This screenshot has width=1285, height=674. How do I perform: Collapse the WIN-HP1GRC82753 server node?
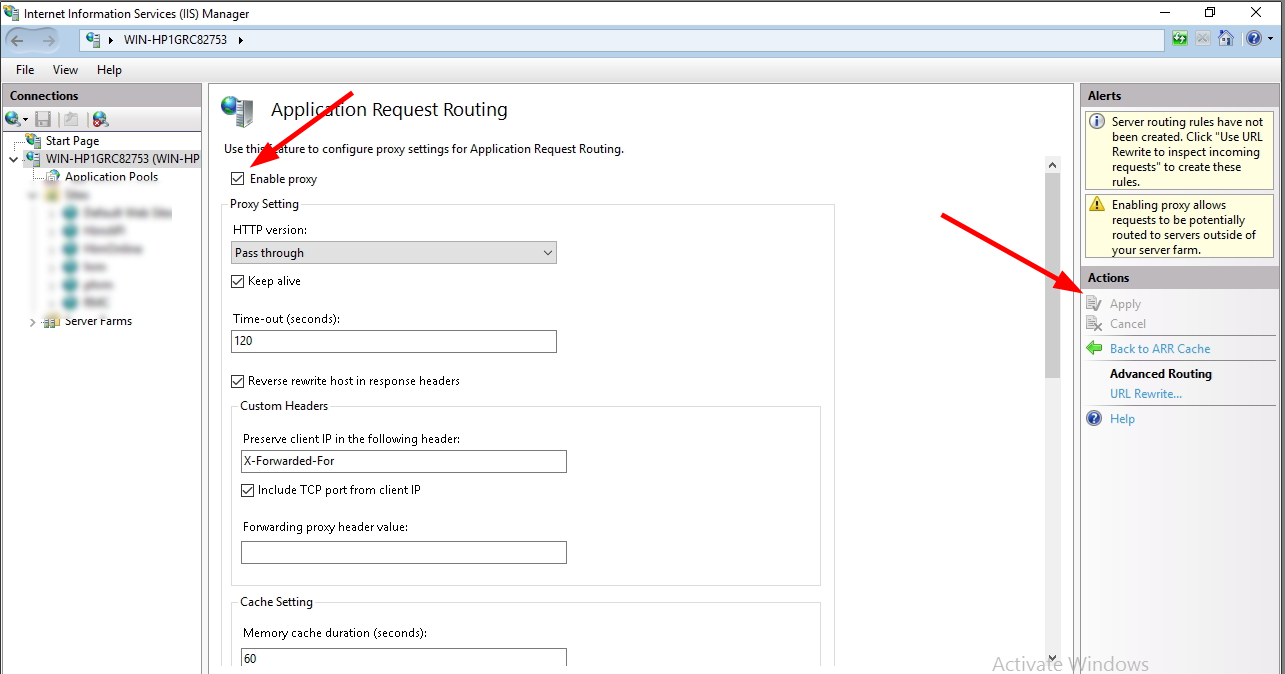[13, 158]
